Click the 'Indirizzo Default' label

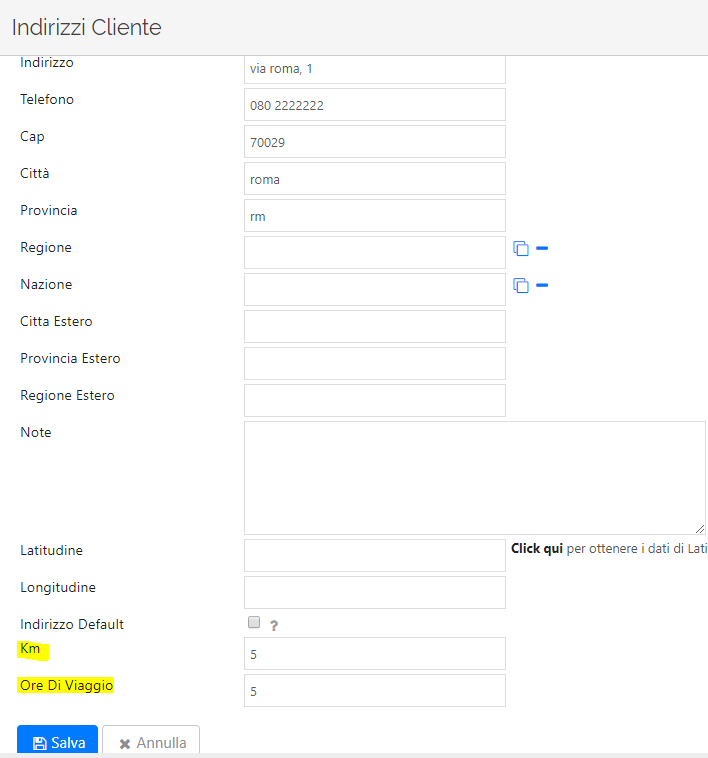click(x=72, y=624)
